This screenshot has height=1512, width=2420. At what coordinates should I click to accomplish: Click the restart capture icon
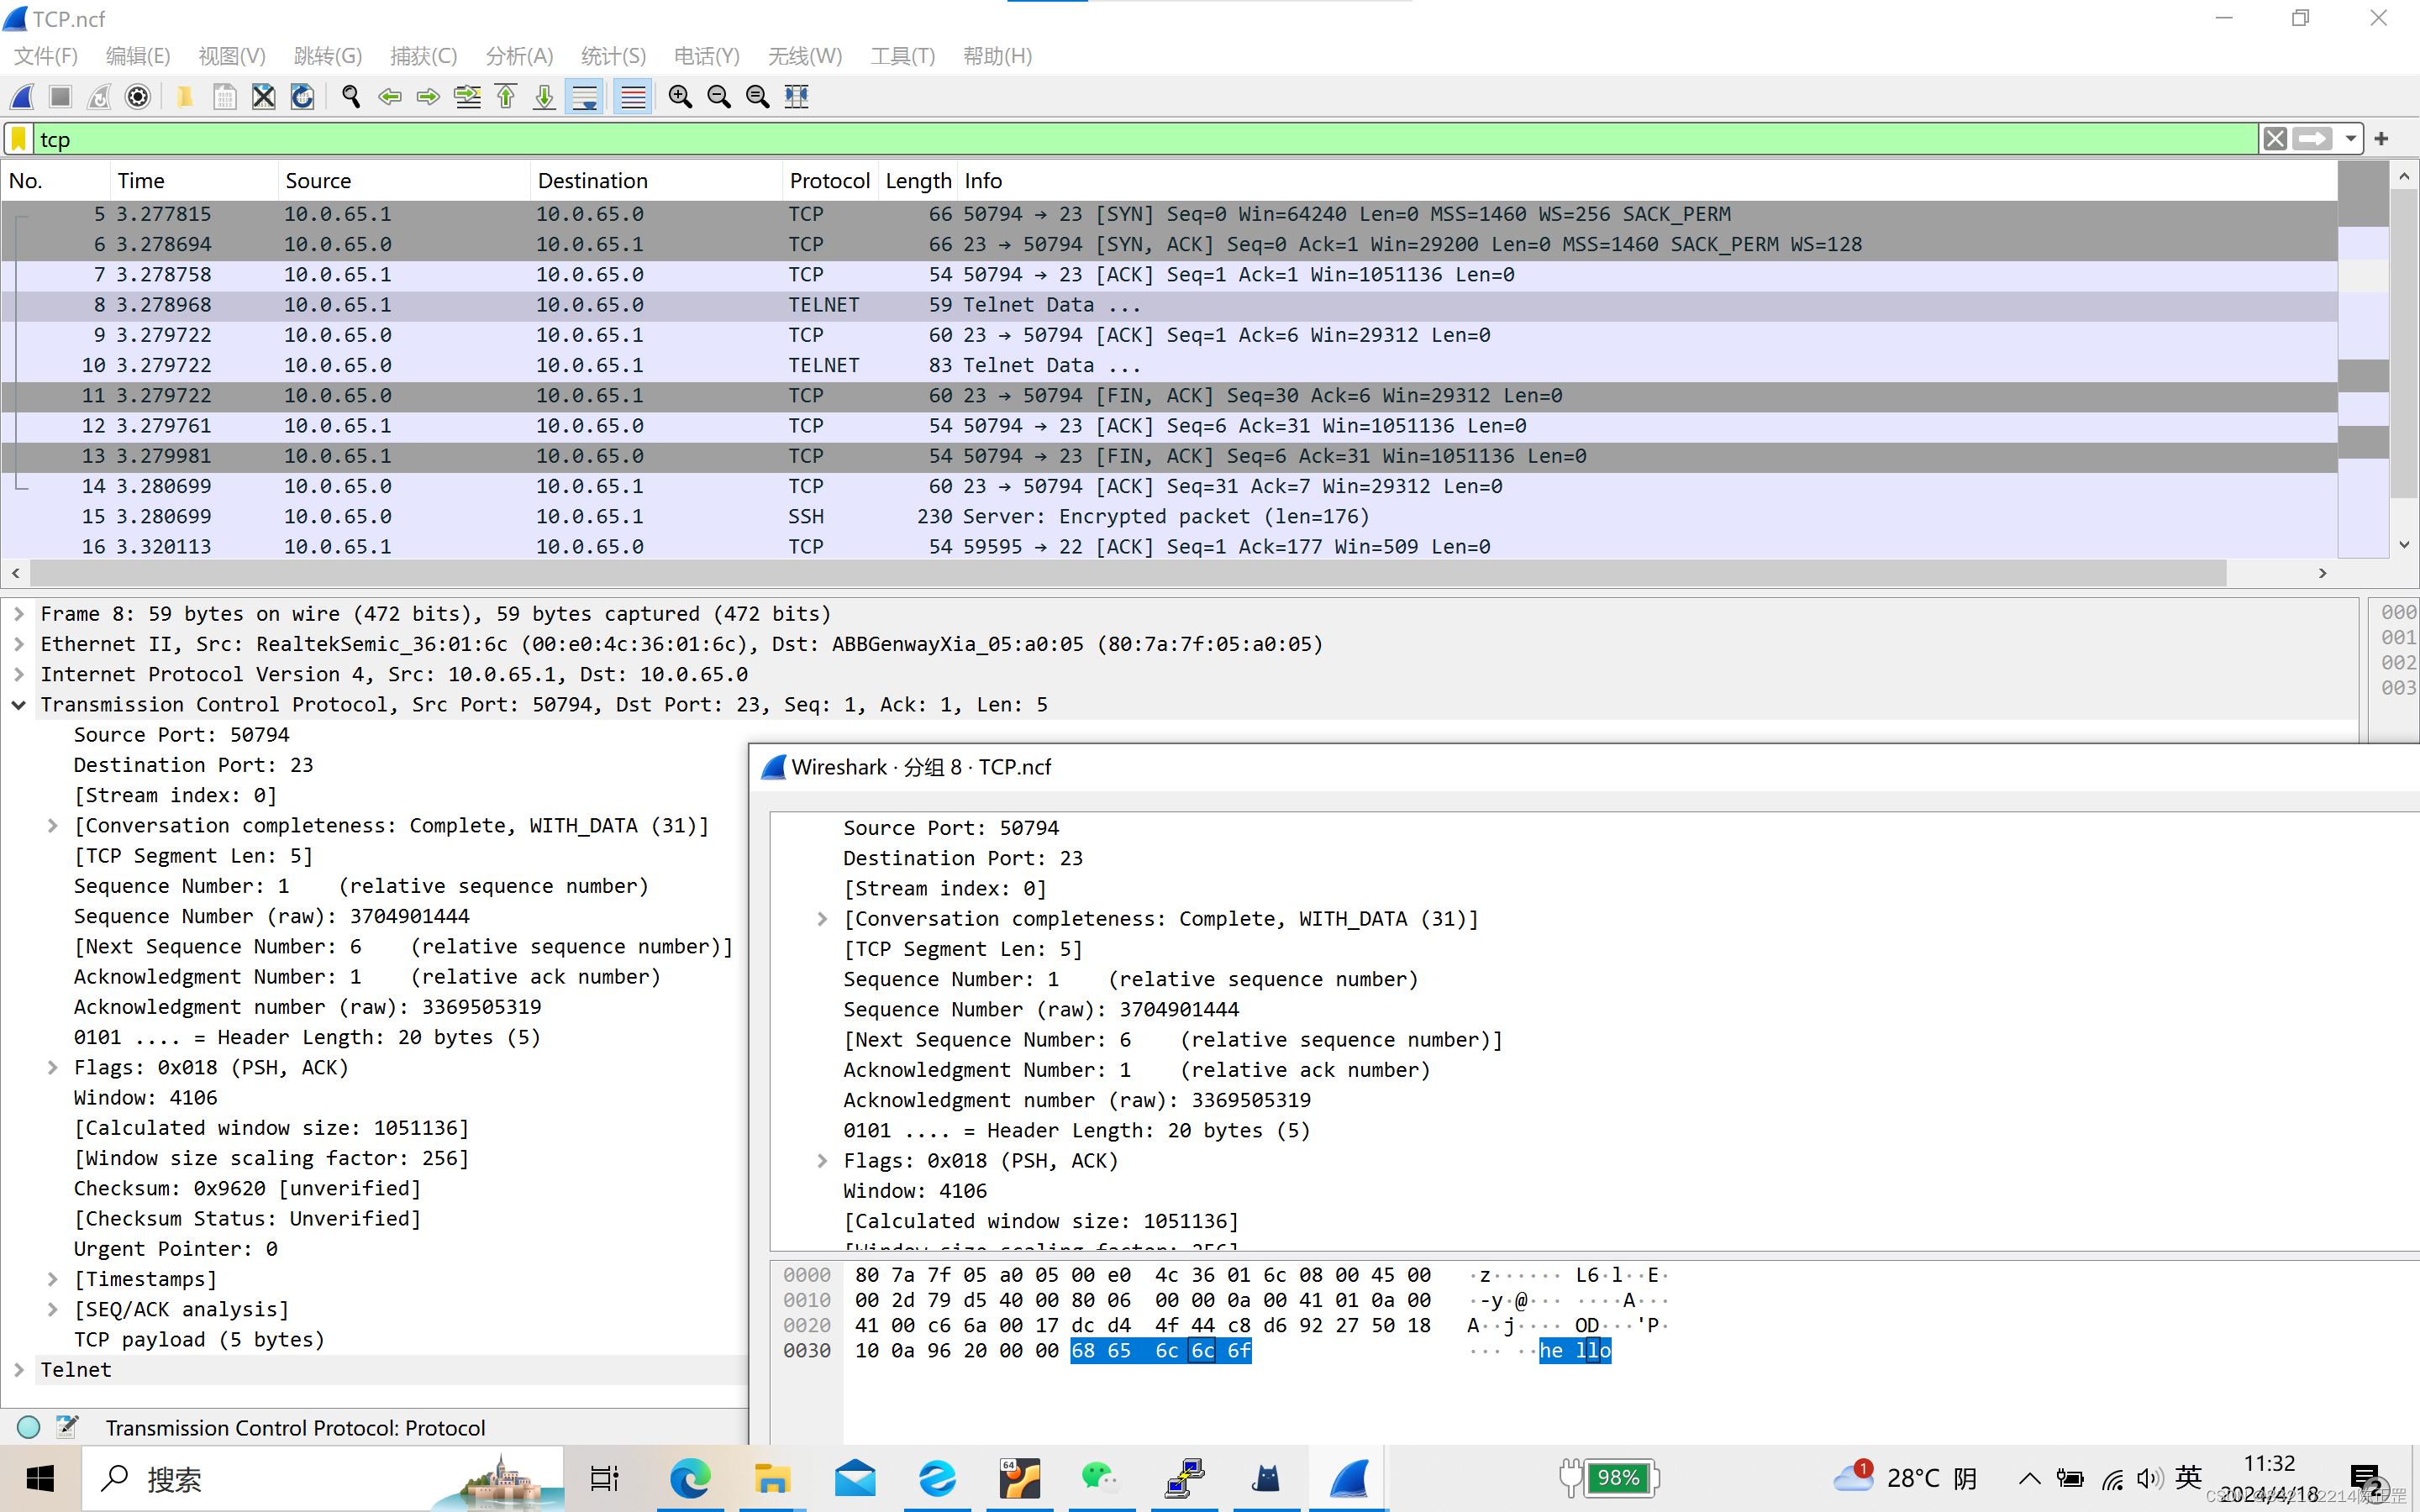[x=99, y=97]
